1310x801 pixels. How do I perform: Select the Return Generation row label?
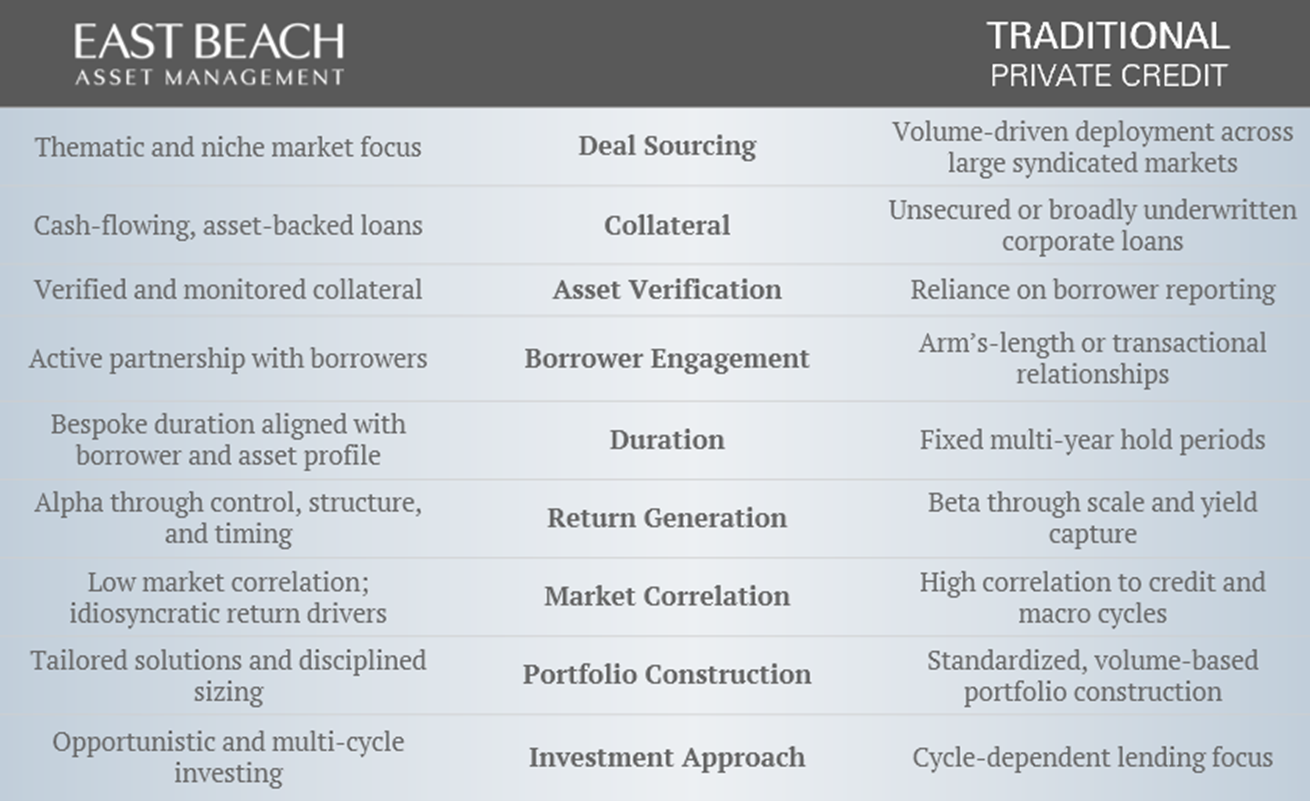667,518
